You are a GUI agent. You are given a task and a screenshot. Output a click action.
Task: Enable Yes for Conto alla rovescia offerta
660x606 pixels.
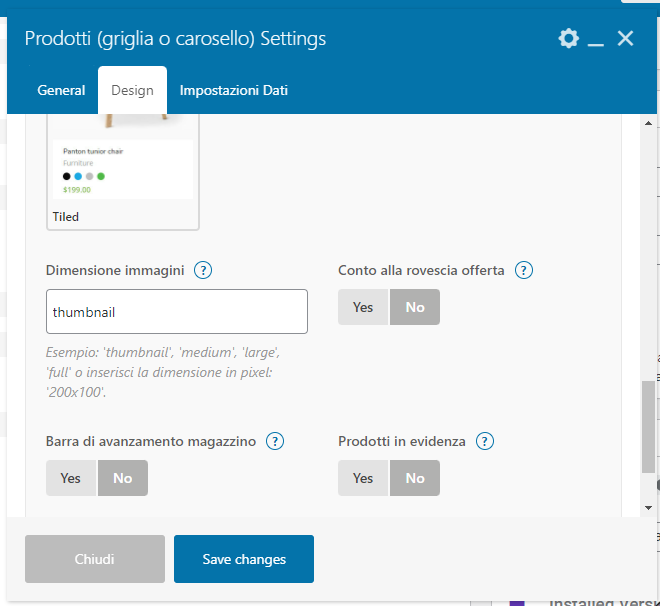[363, 307]
